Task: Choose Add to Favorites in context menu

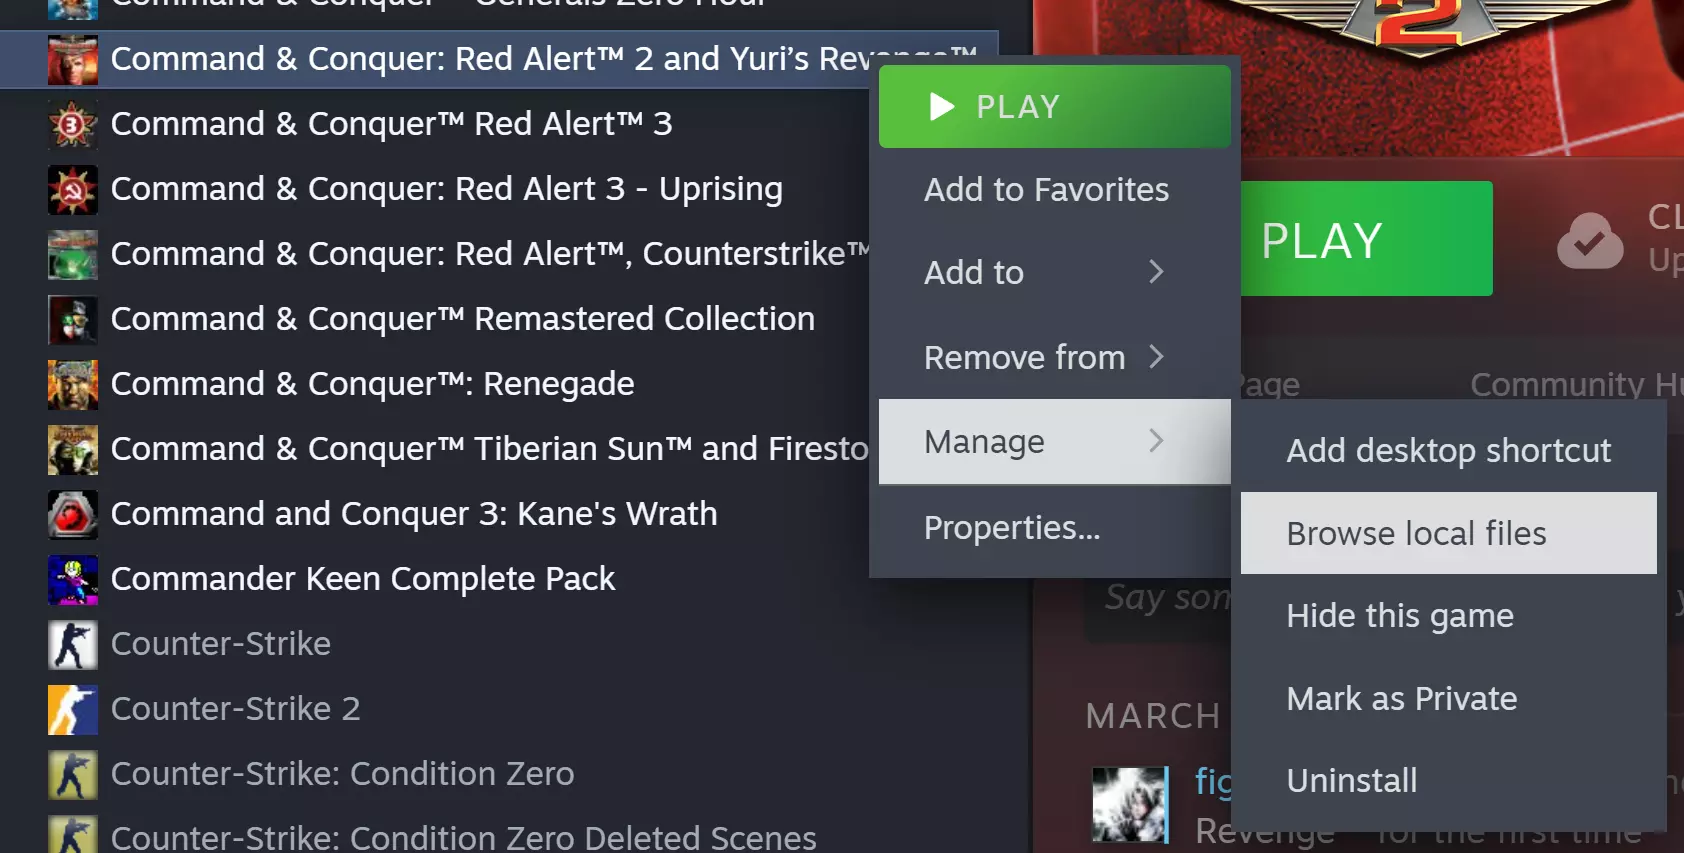Action: (1055, 190)
